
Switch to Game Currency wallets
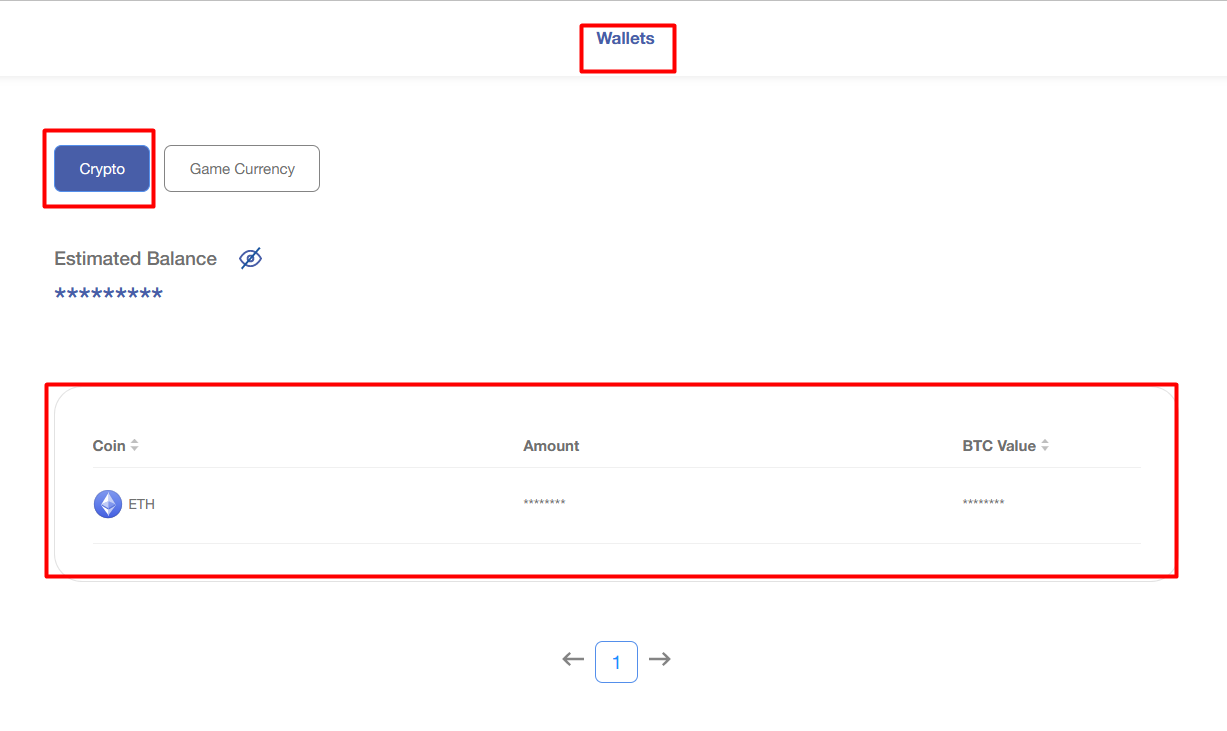(242, 169)
